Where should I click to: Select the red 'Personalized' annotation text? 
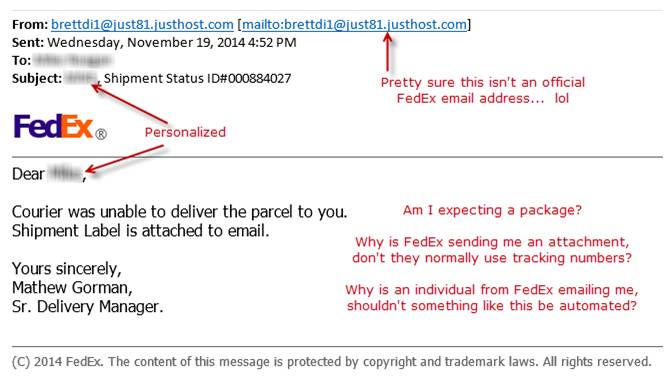(x=185, y=132)
